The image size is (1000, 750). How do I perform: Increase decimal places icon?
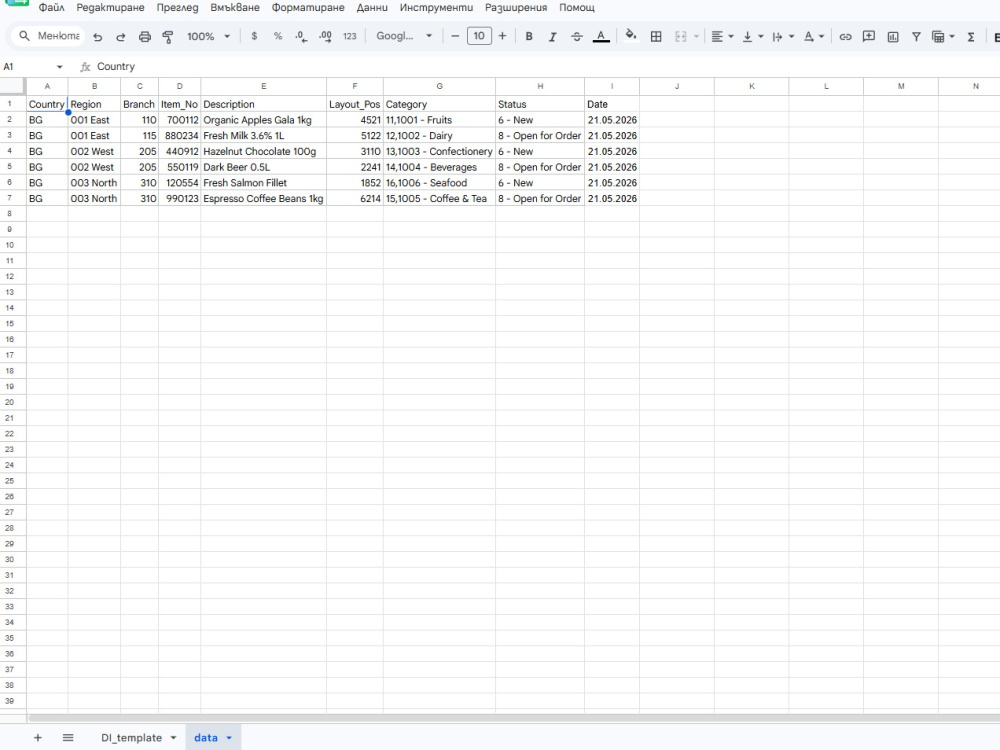pos(325,36)
